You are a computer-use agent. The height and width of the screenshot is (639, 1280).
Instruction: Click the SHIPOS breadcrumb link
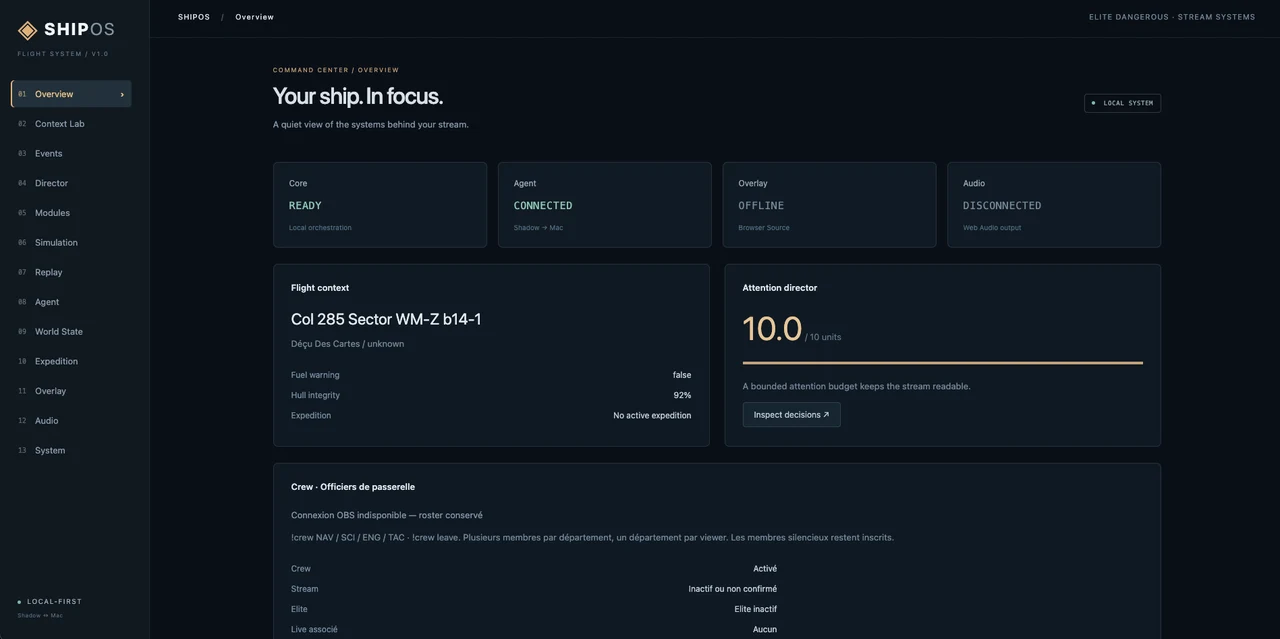click(194, 17)
